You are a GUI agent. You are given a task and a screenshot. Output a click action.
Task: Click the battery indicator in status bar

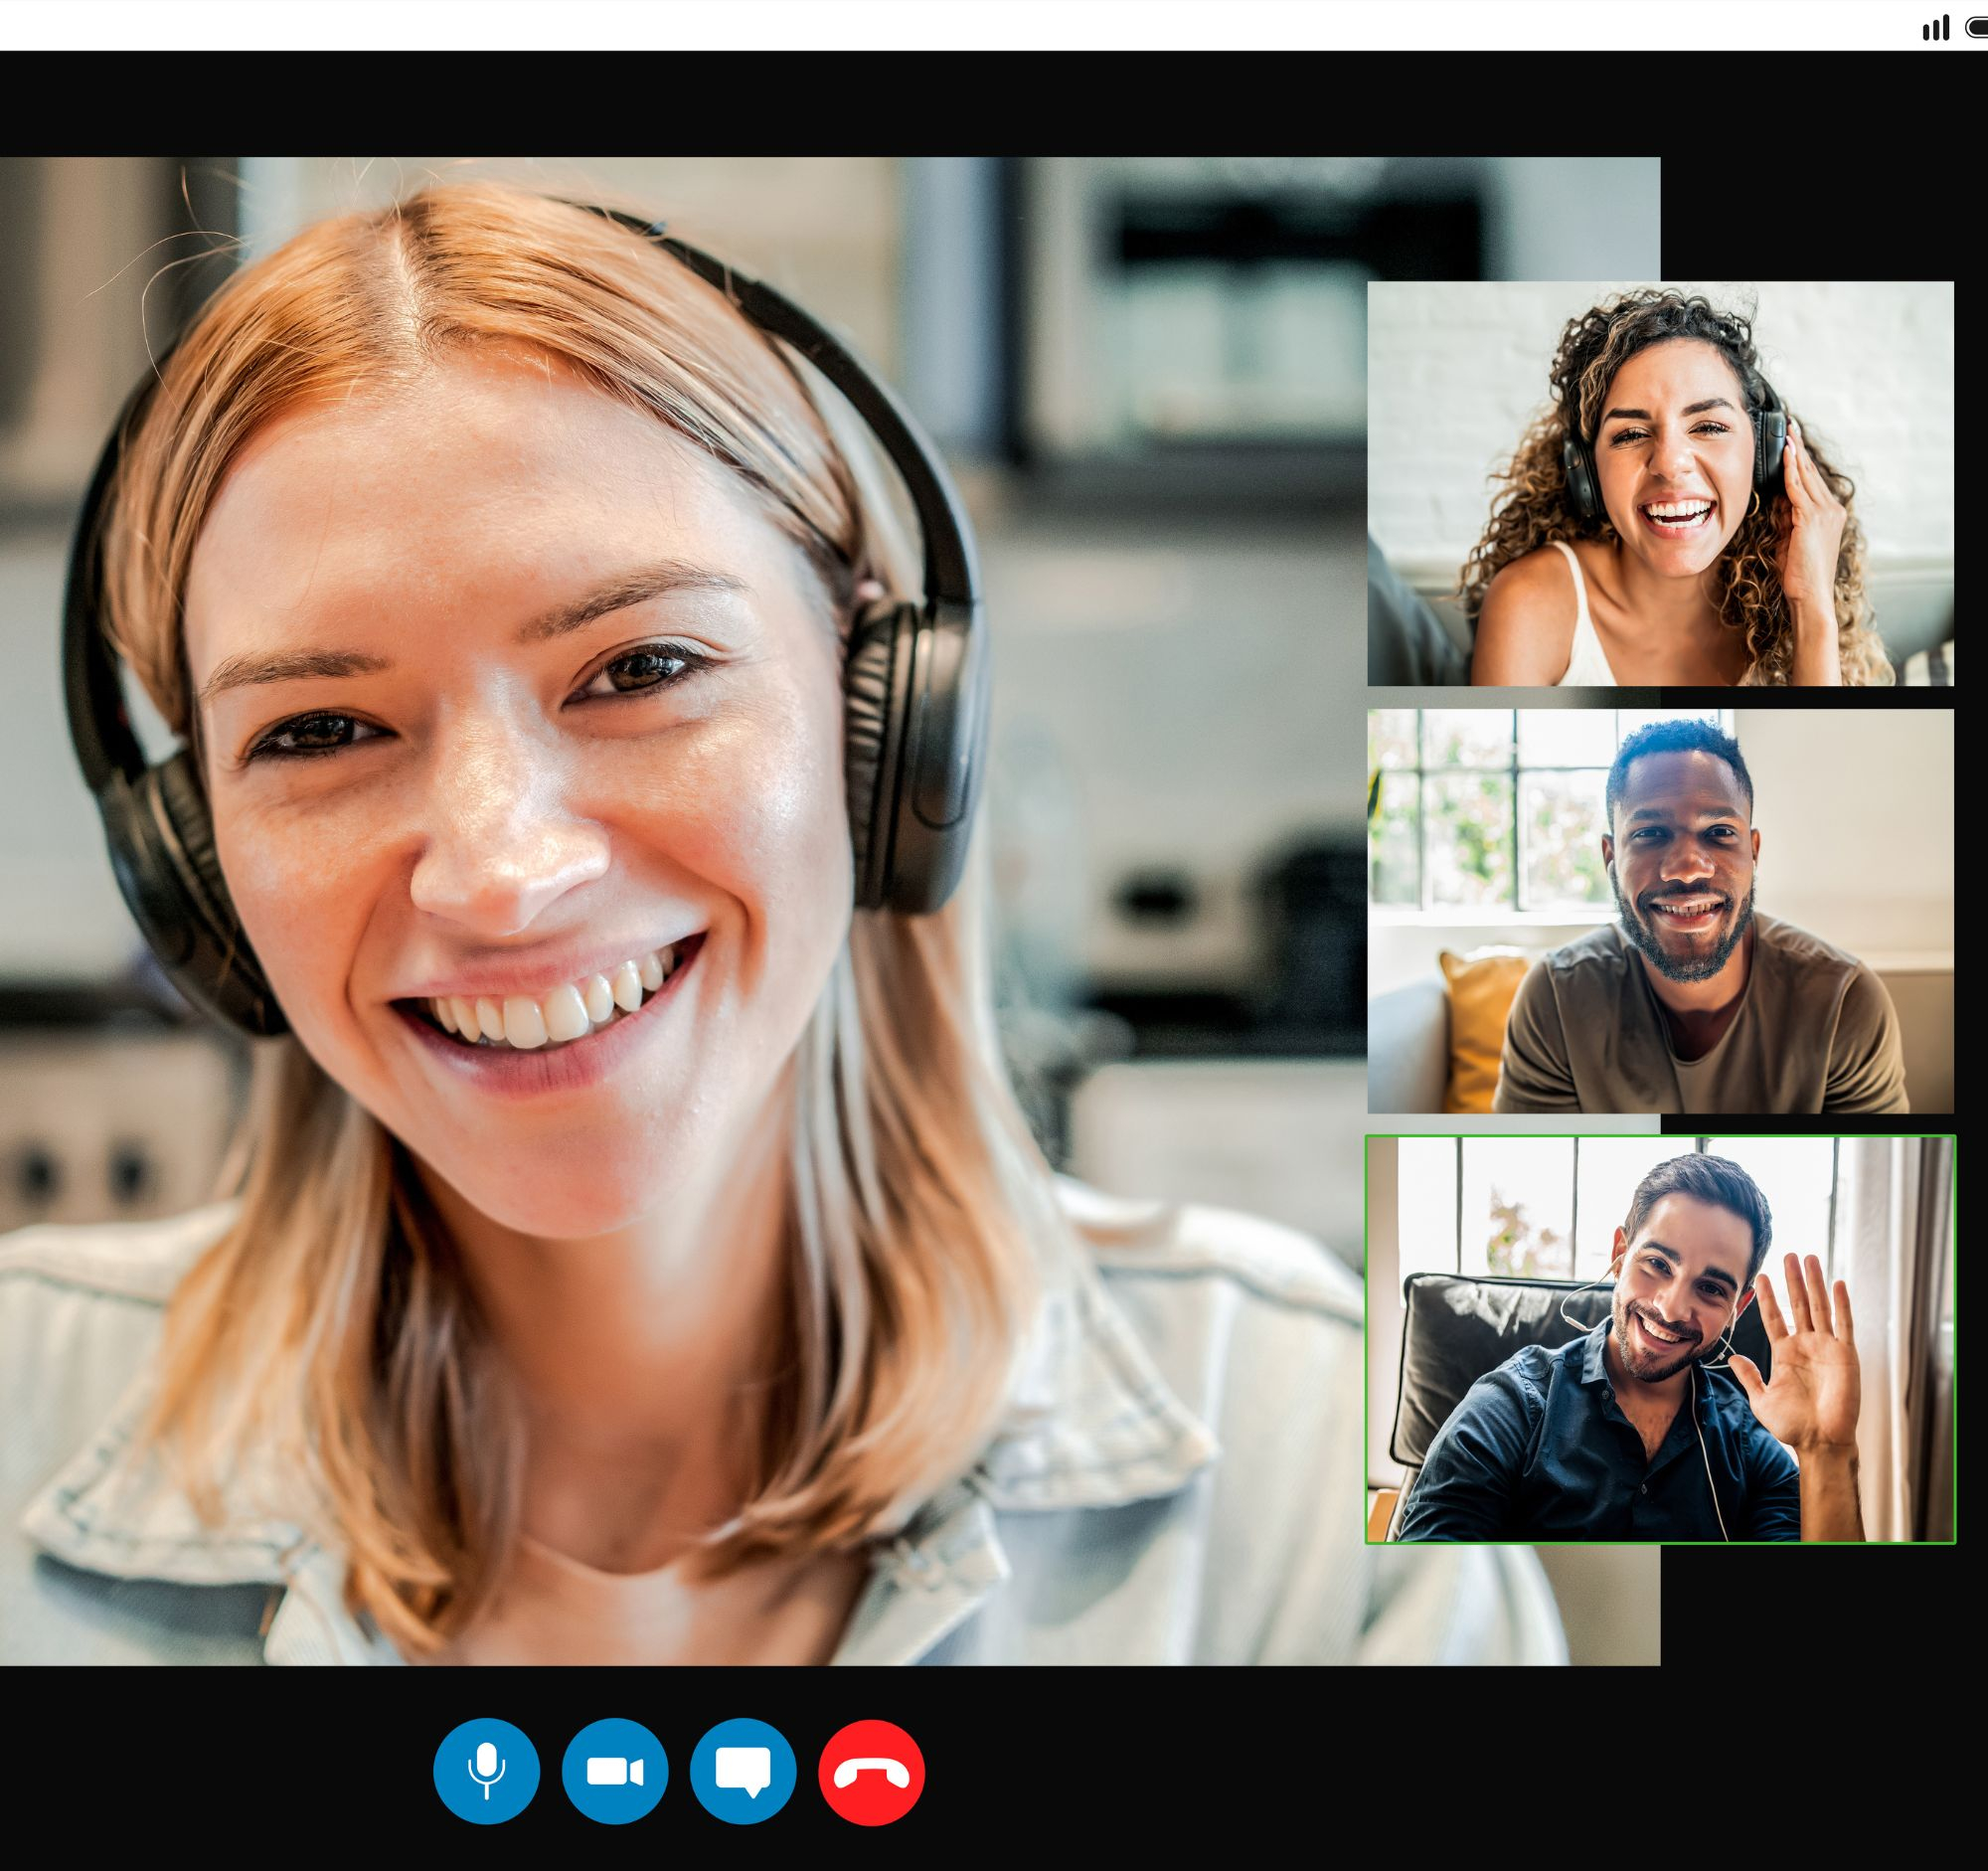coord(1978,28)
